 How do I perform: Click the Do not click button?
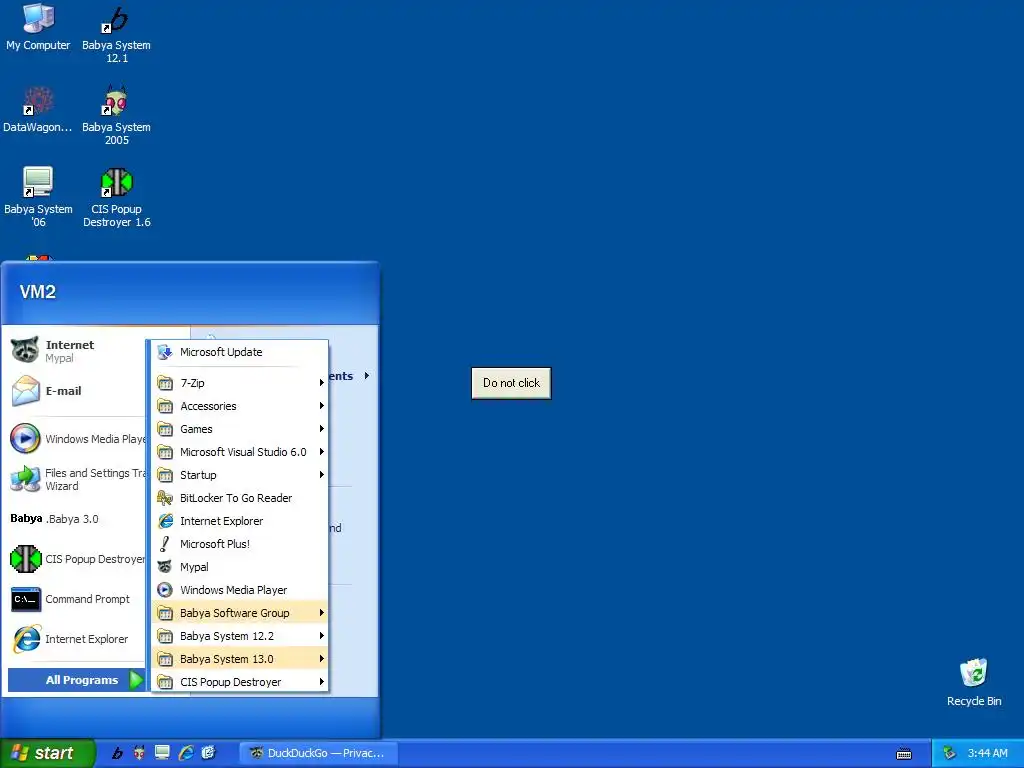[511, 383]
